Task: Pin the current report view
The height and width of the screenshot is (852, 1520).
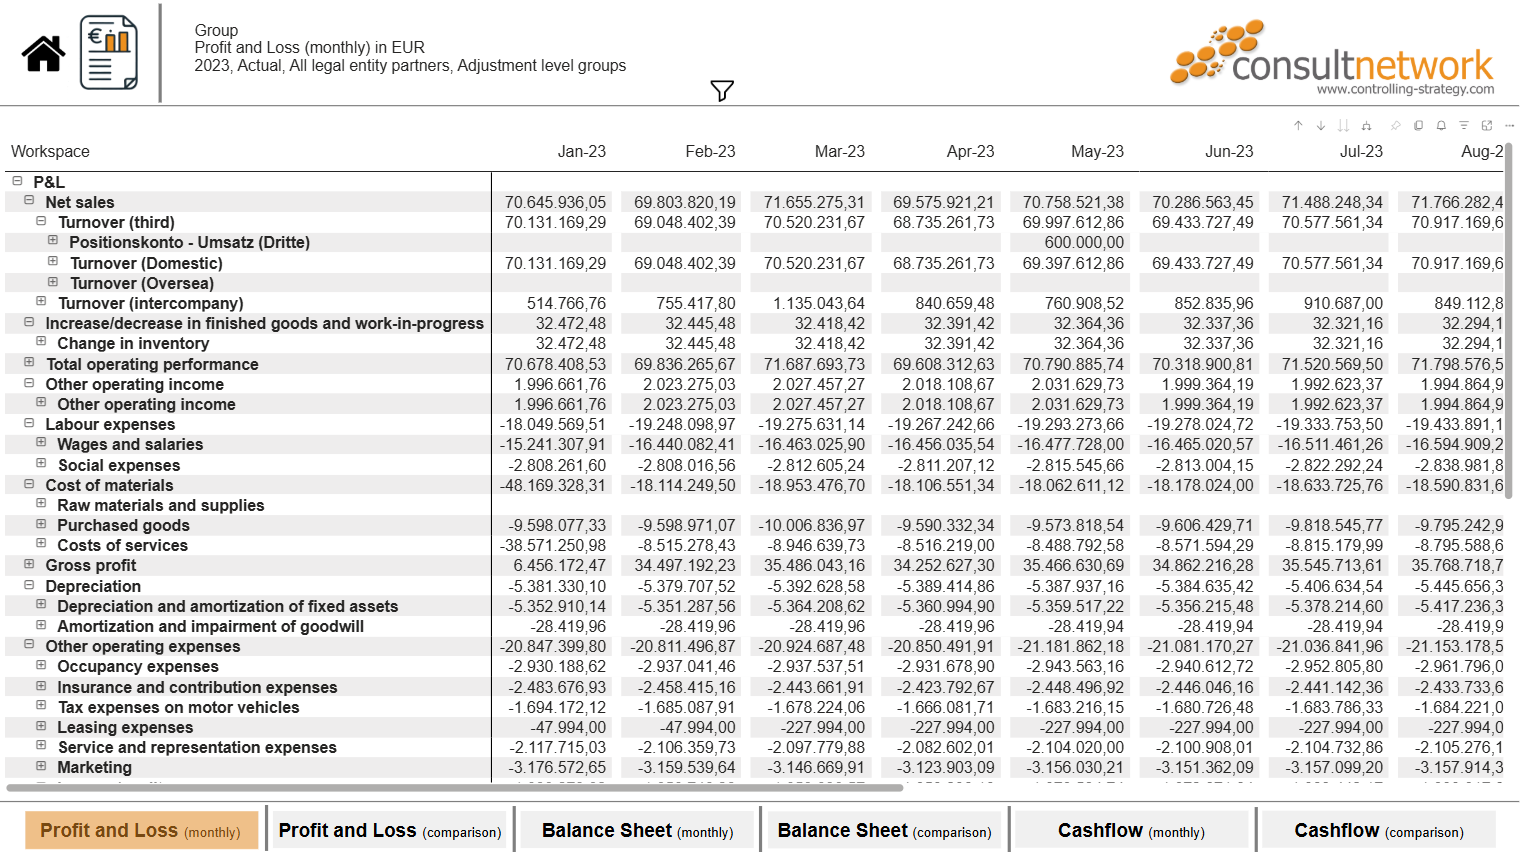Action: click(1395, 125)
